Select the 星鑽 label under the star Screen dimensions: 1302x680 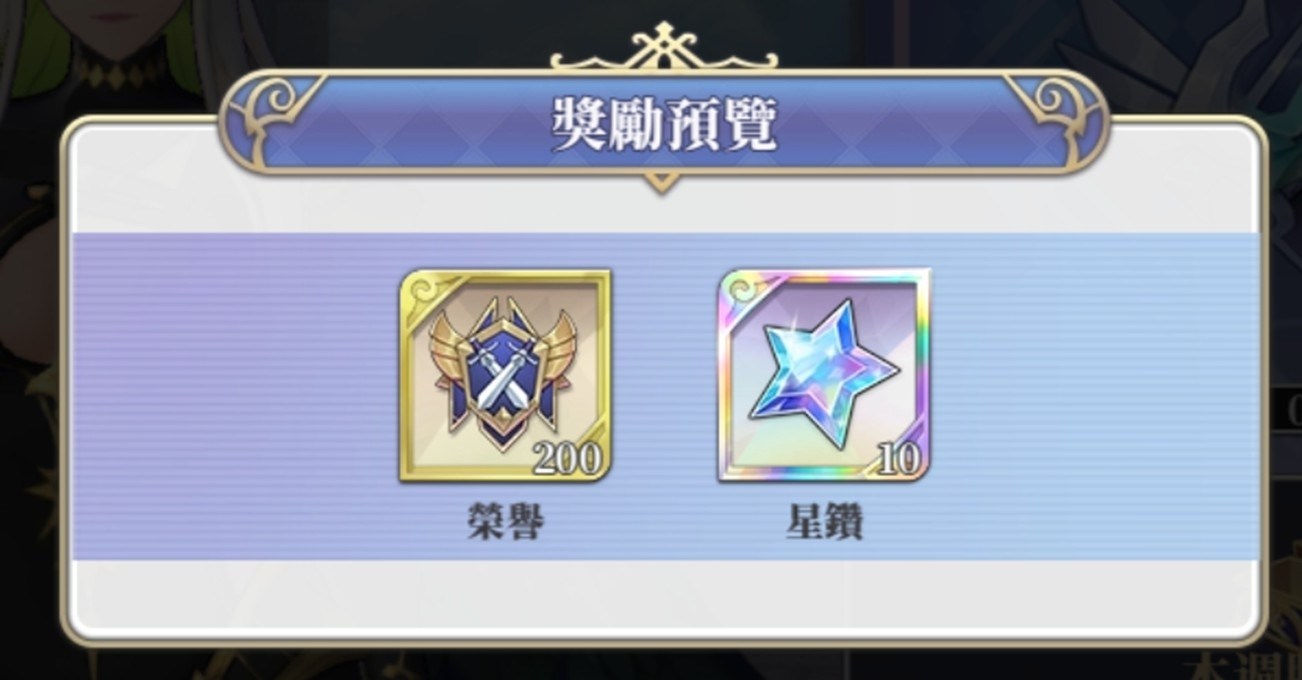823,521
